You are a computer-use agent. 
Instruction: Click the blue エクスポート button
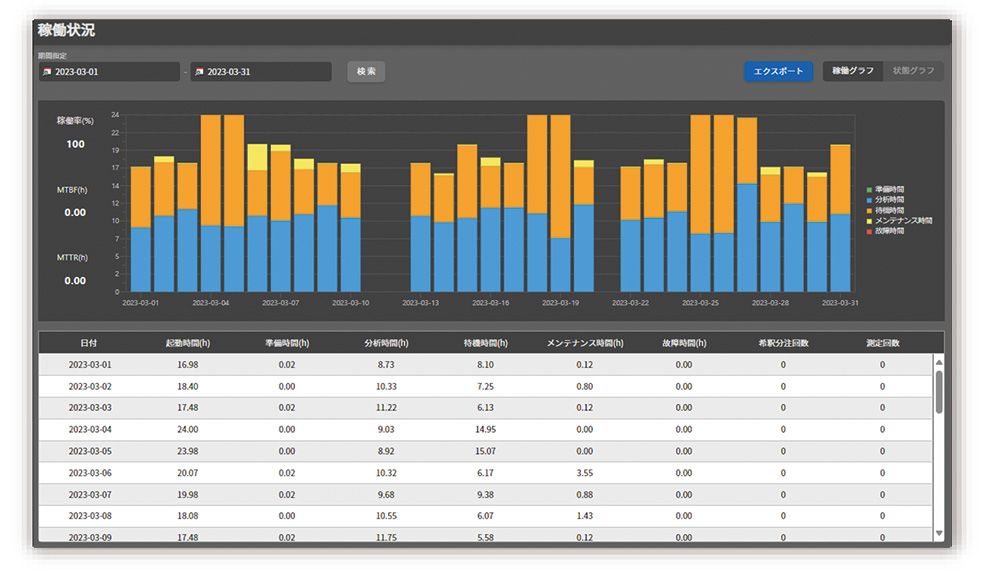pyautogui.click(x=778, y=71)
